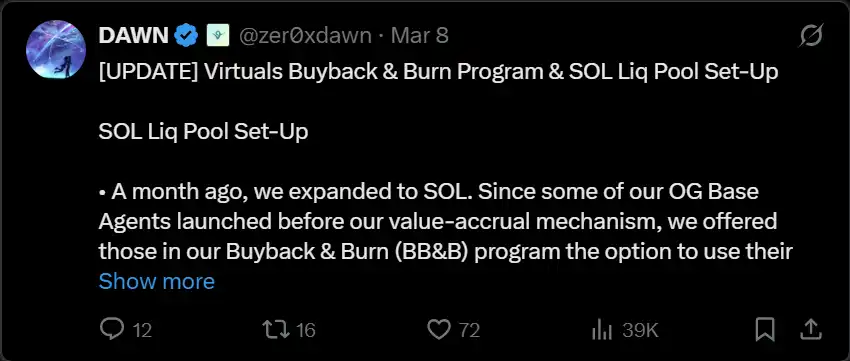Click the green affiliate badge beside the name

(x=217, y=36)
